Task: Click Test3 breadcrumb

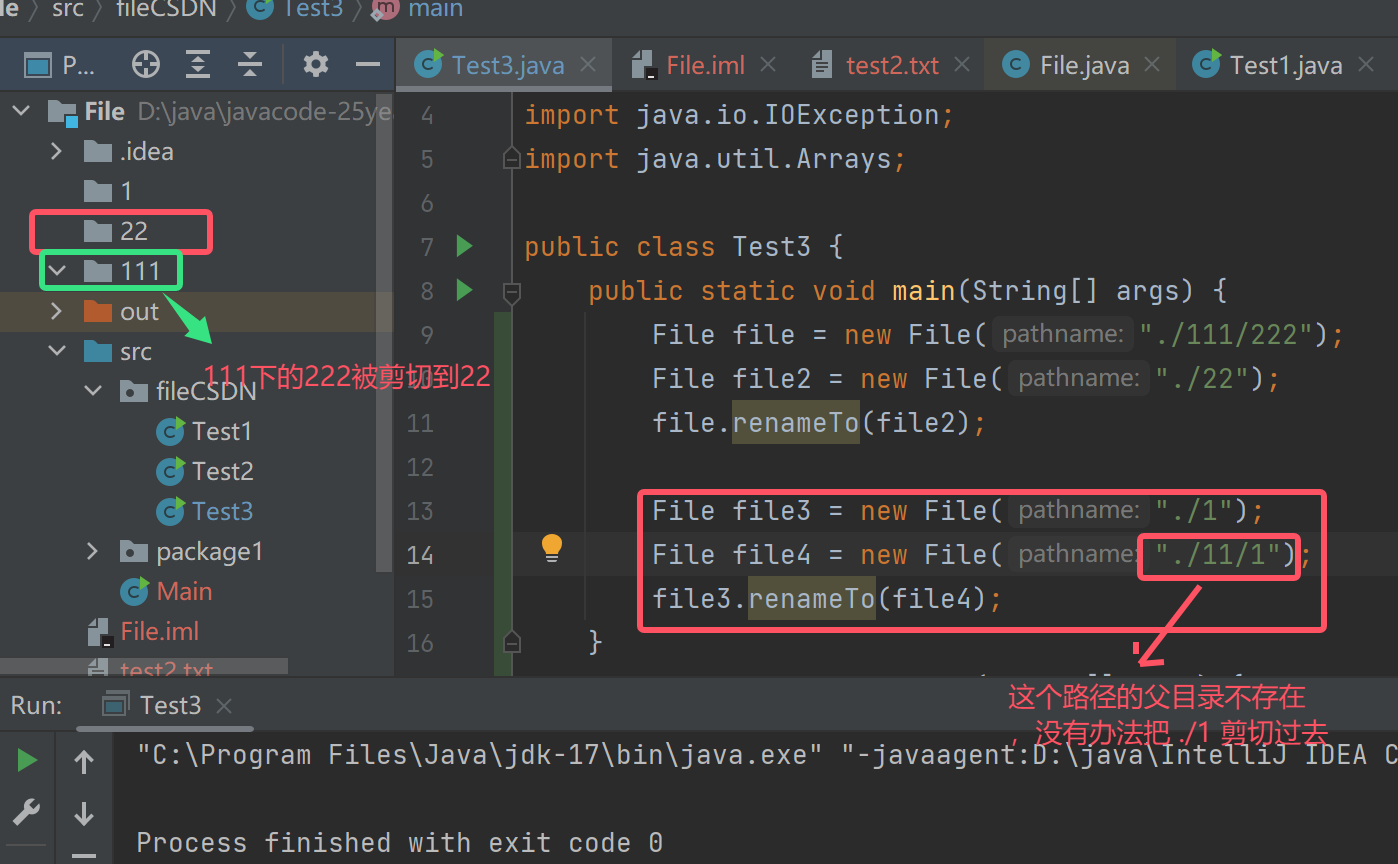Action: pos(295,9)
